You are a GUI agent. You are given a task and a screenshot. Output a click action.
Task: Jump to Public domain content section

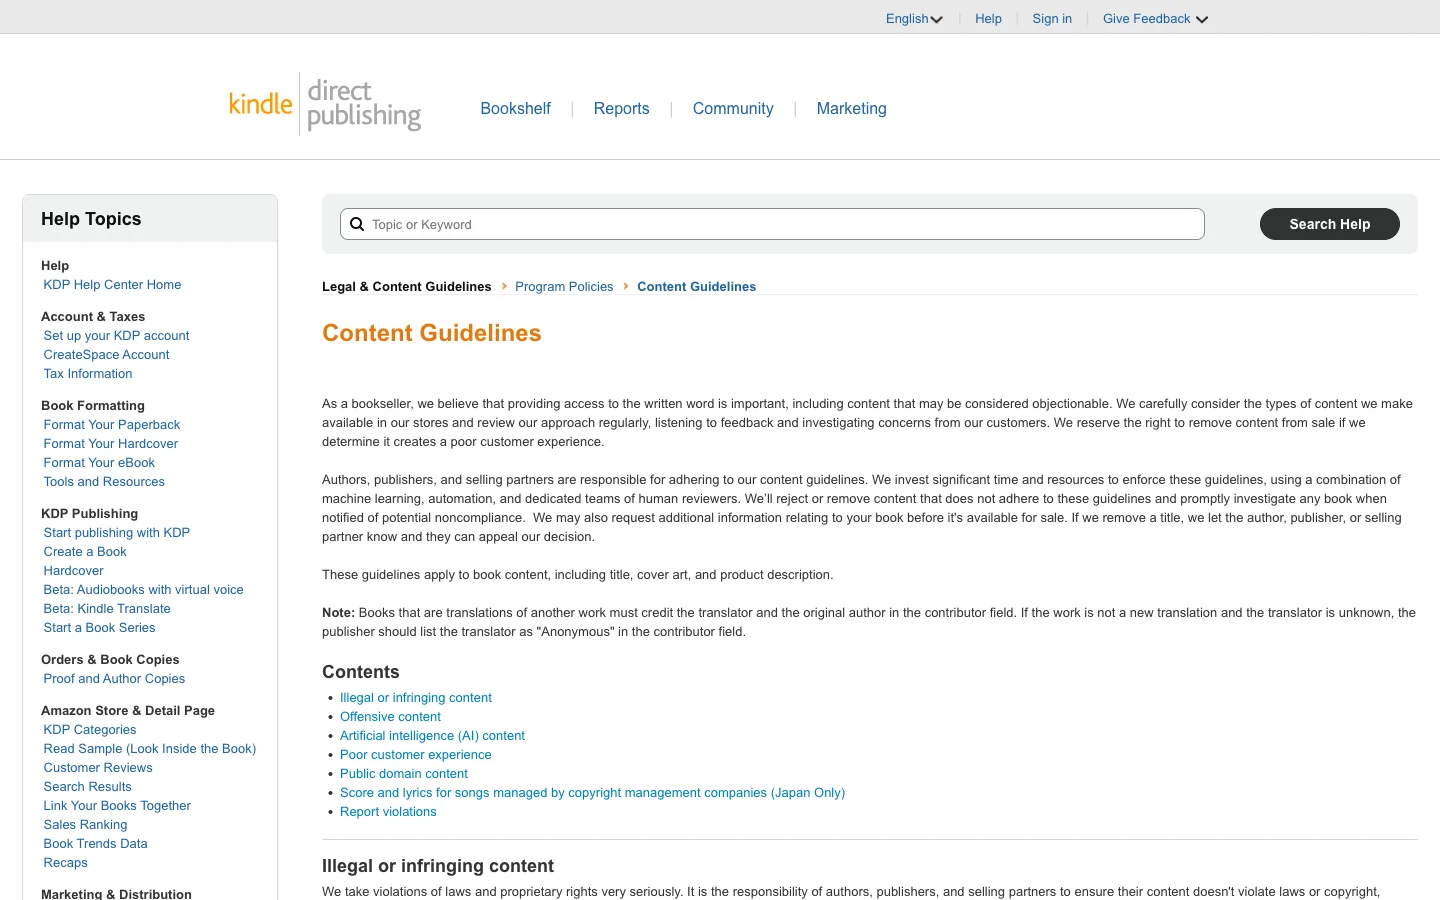pyautogui.click(x=404, y=774)
